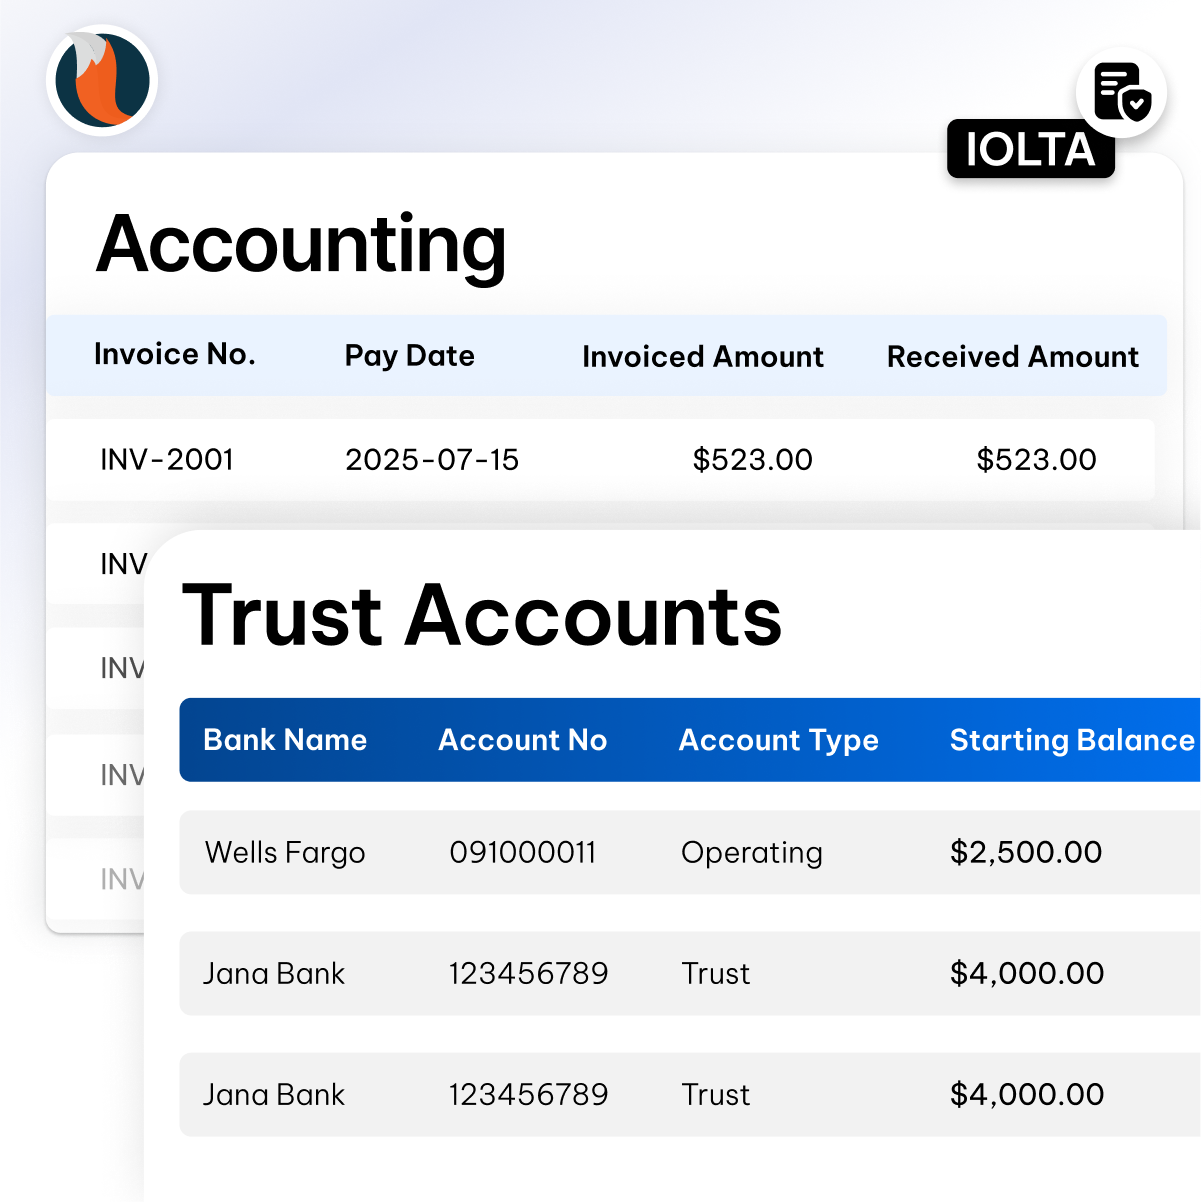Viewport: 1201px width, 1202px height.
Task: Click the Accounting panel heading
Action: (301, 243)
